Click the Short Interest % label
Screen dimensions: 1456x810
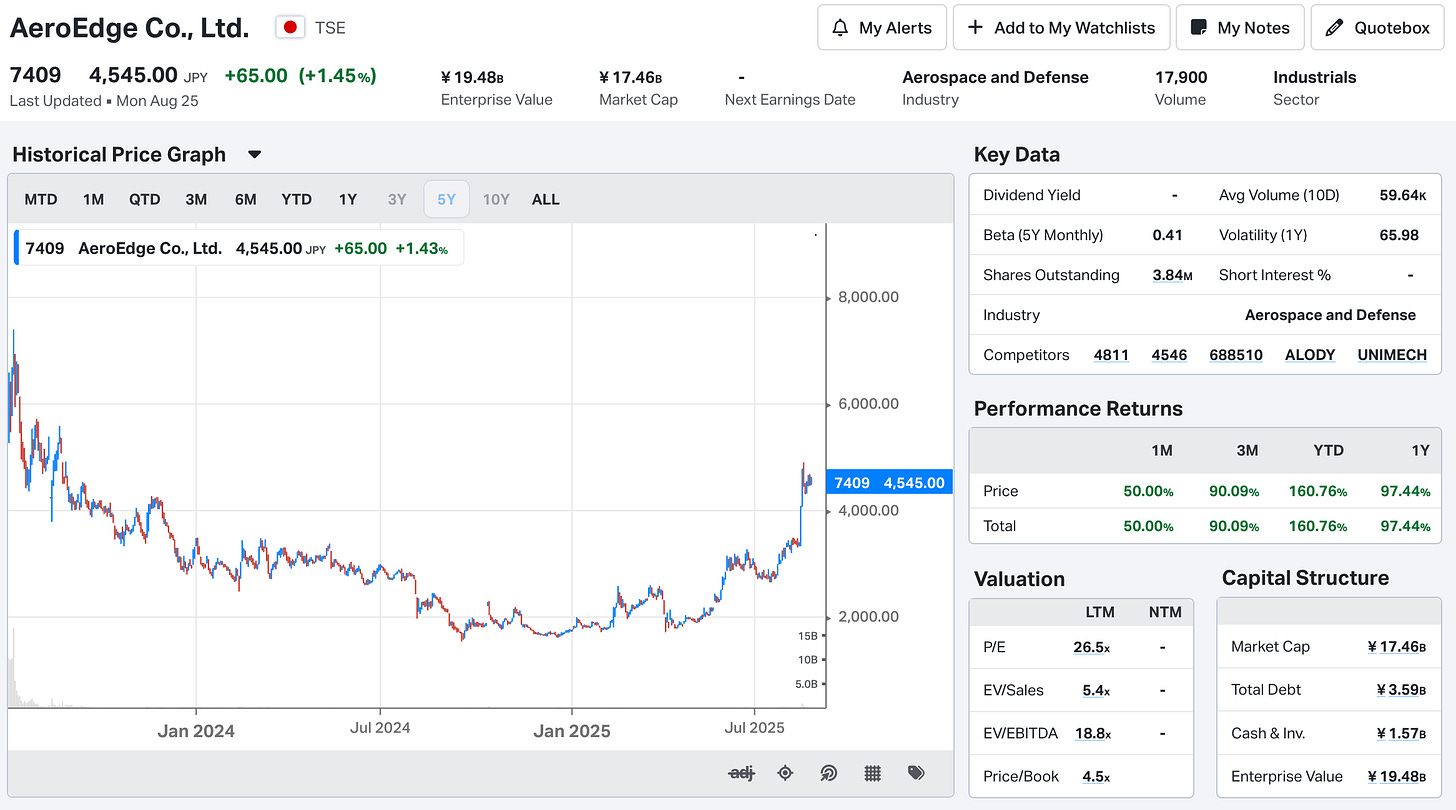[x=1275, y=275]
